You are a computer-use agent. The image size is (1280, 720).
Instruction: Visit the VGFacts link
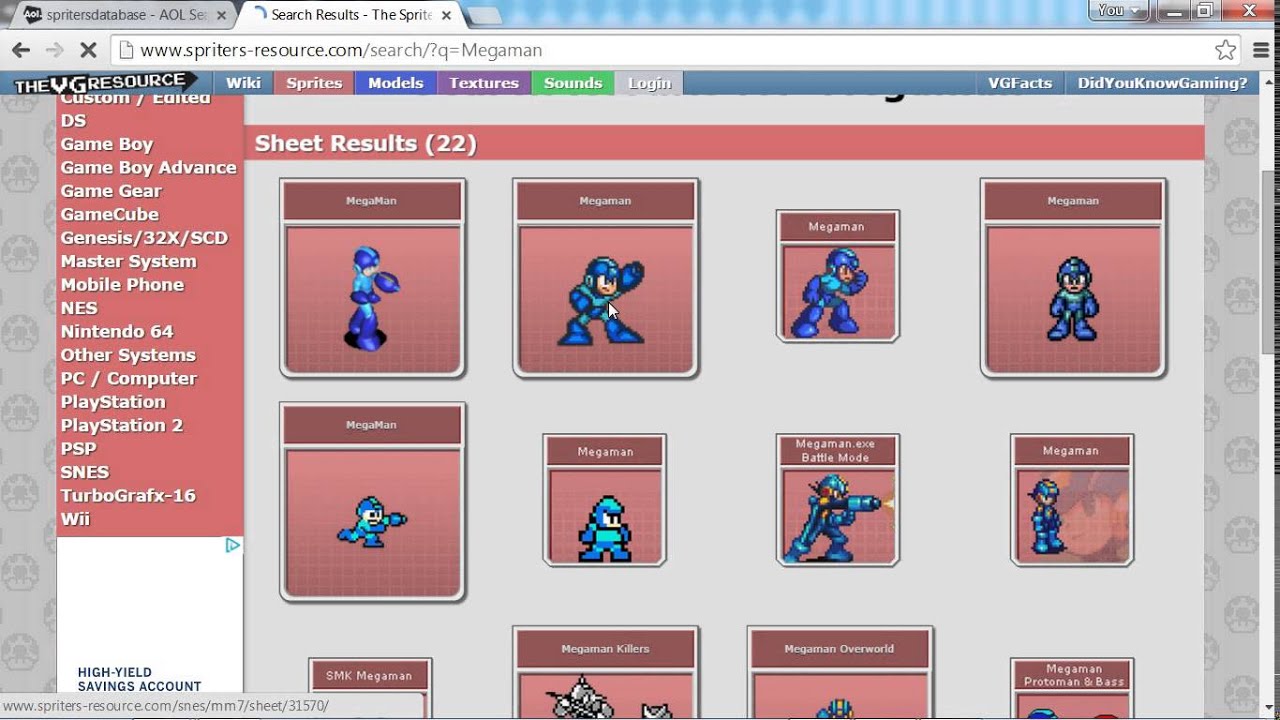click(x=1020, y=83)
